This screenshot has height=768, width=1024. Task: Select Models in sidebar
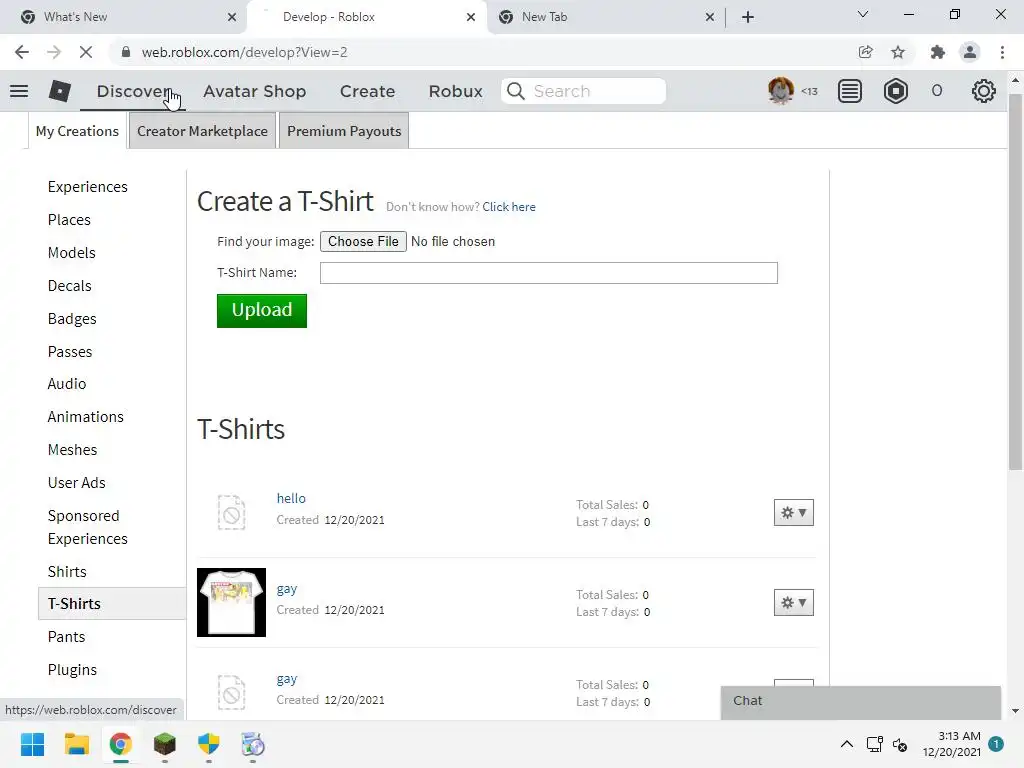(72, 253)
